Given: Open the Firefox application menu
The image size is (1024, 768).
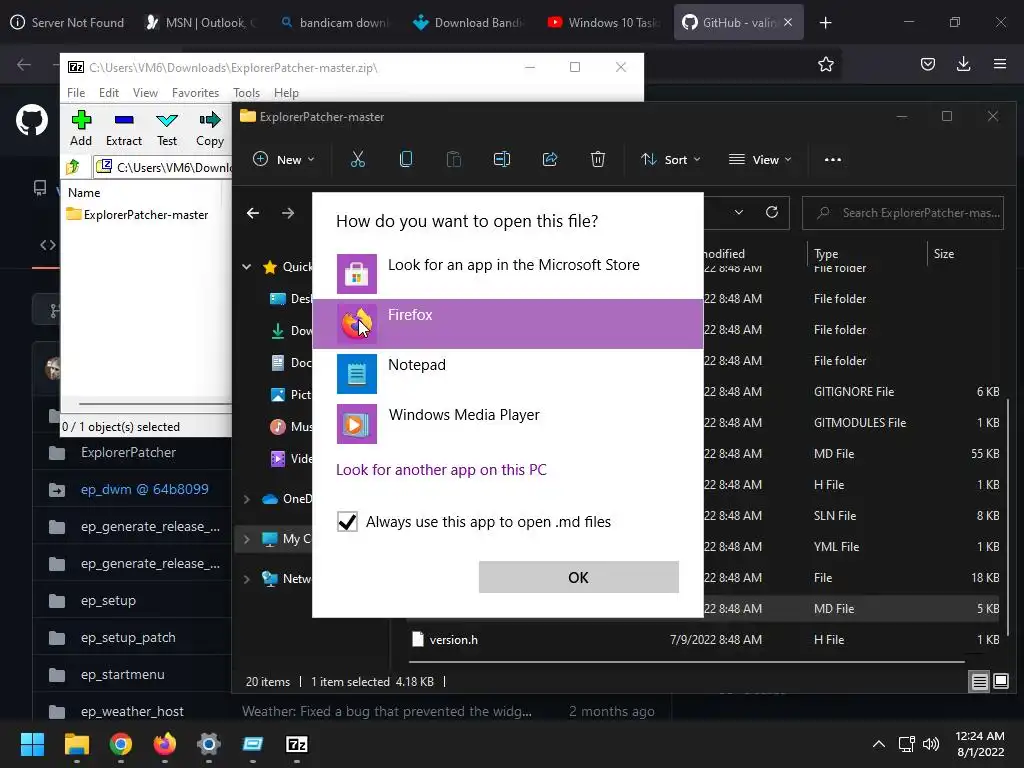Looking at the screenshot, I should 1000,64.
